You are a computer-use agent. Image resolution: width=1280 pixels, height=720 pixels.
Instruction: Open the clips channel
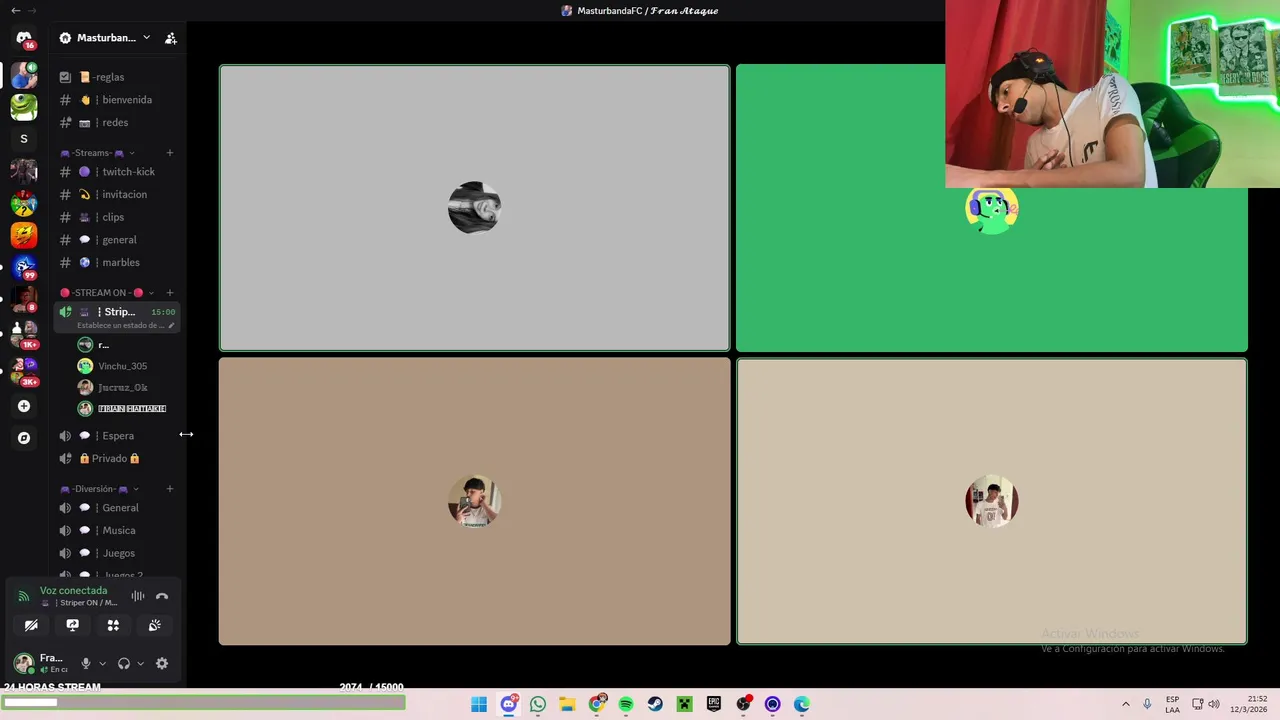point(117,217)
